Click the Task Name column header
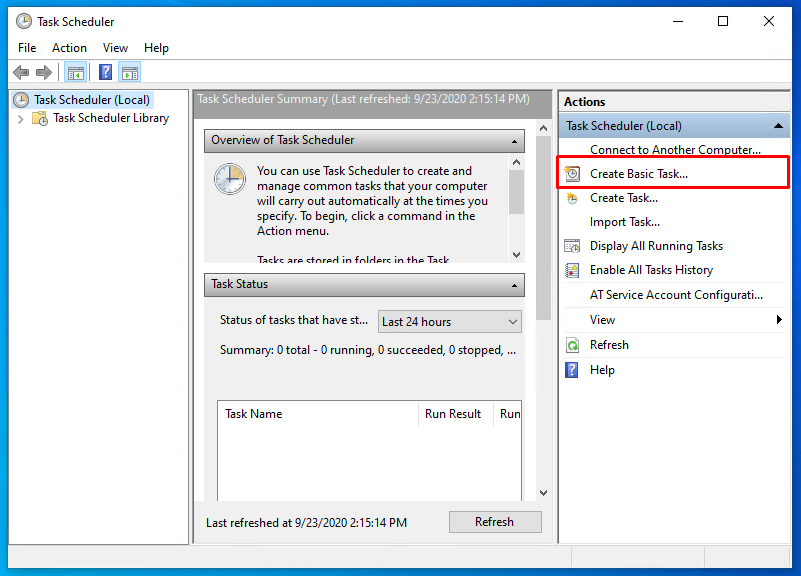Image resolution: width=801 pixels, height=576 pixels. (317, 414)
